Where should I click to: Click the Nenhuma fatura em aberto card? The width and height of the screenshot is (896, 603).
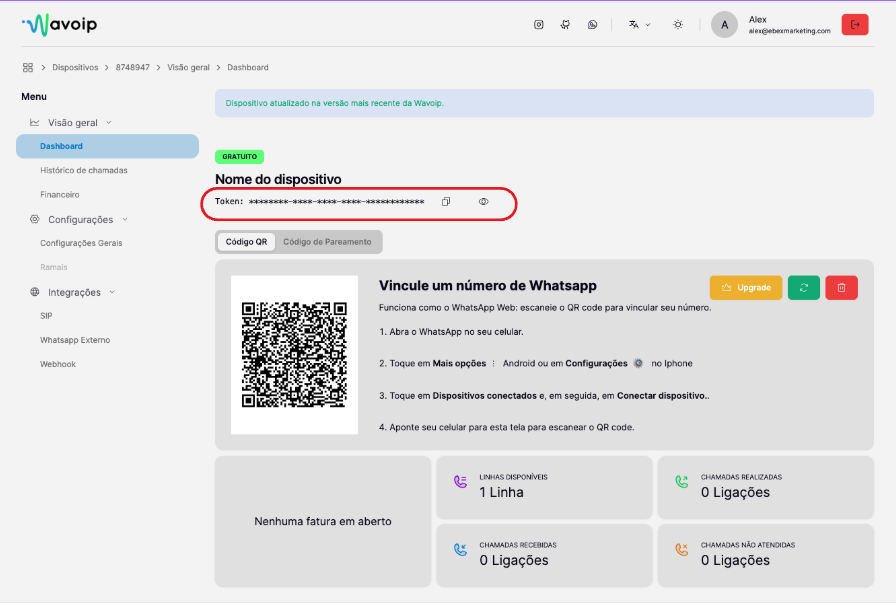pos(323,521)
